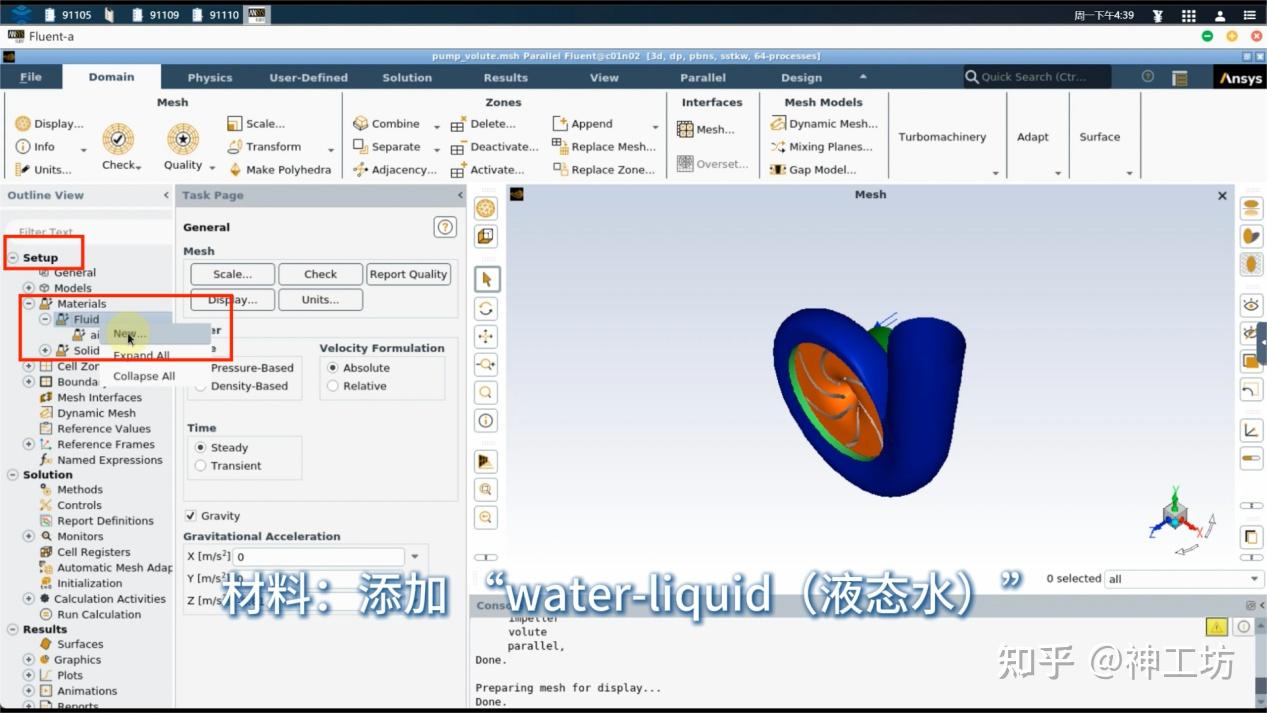Select Boundary Conditions tree item
1267x713 pixels.
(x=80, y=382)
